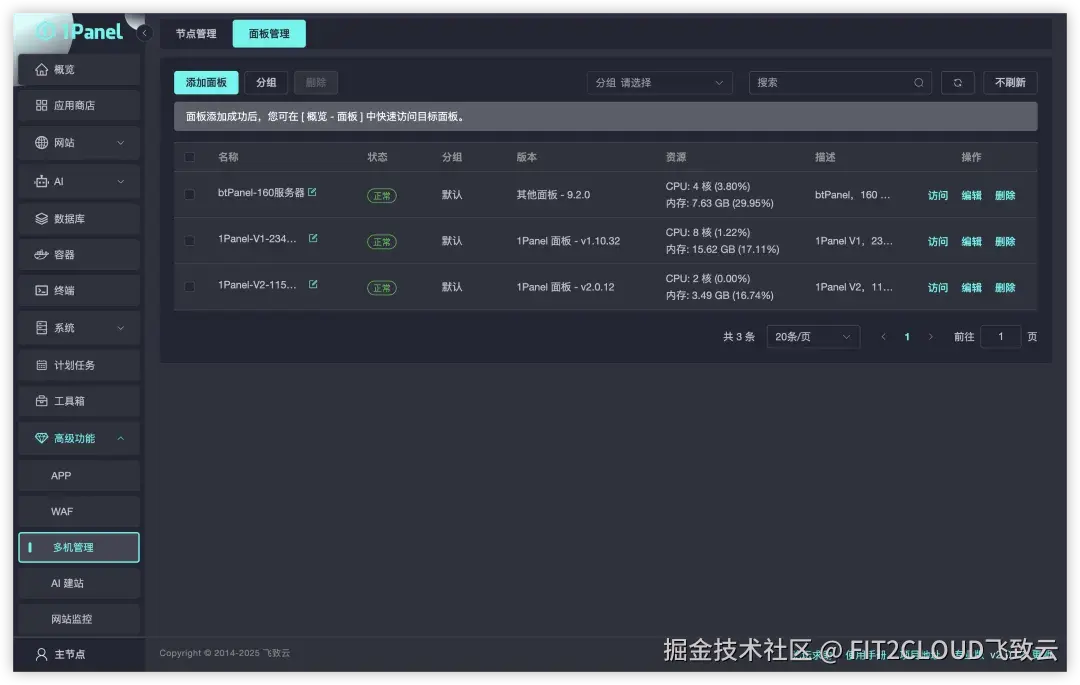This screenshot has height=685, width=1080.
Task: Check the 1Panel-V1-234 row checkbox
Action: (189, 241)
